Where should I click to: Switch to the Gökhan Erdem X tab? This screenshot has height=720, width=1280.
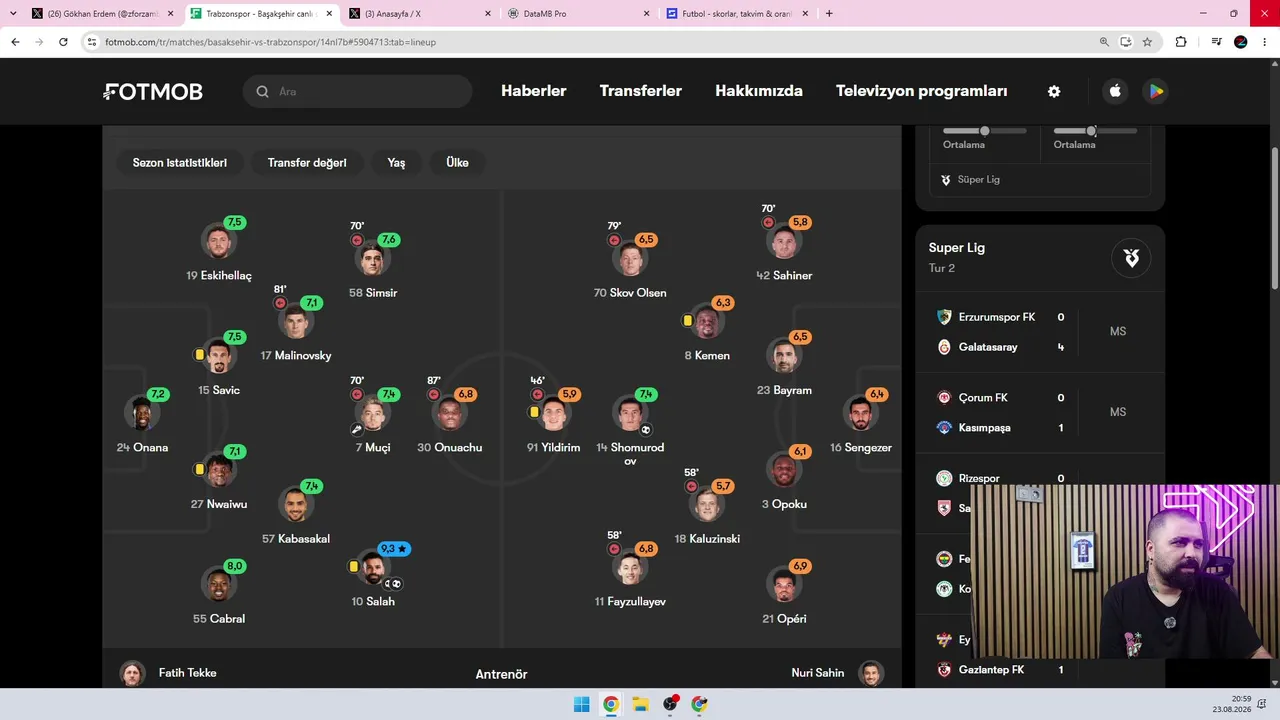tap(102, 14)
